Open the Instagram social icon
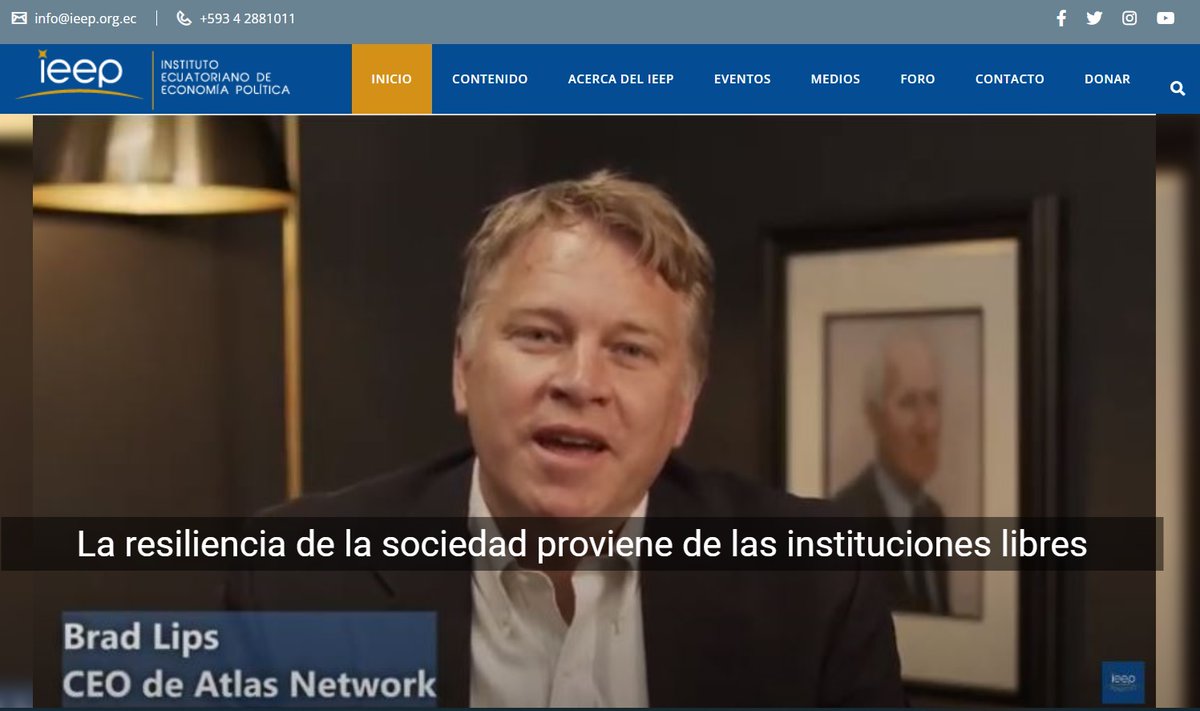 click(1129, 18)
